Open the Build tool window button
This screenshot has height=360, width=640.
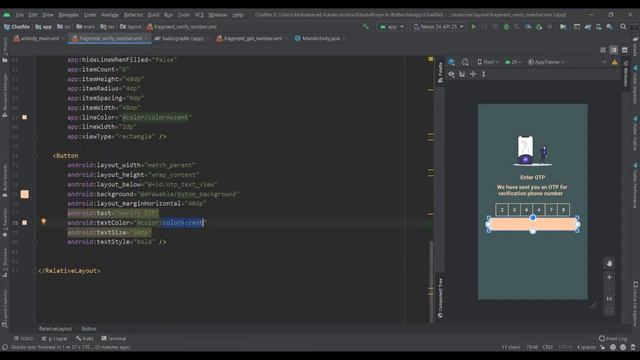(x=84, y=338)
